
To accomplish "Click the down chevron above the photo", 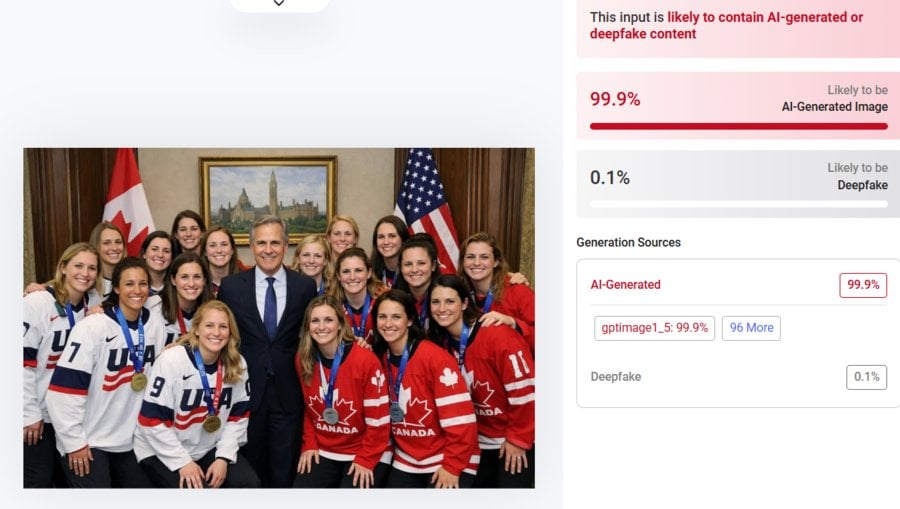I will tap(279, 3).
